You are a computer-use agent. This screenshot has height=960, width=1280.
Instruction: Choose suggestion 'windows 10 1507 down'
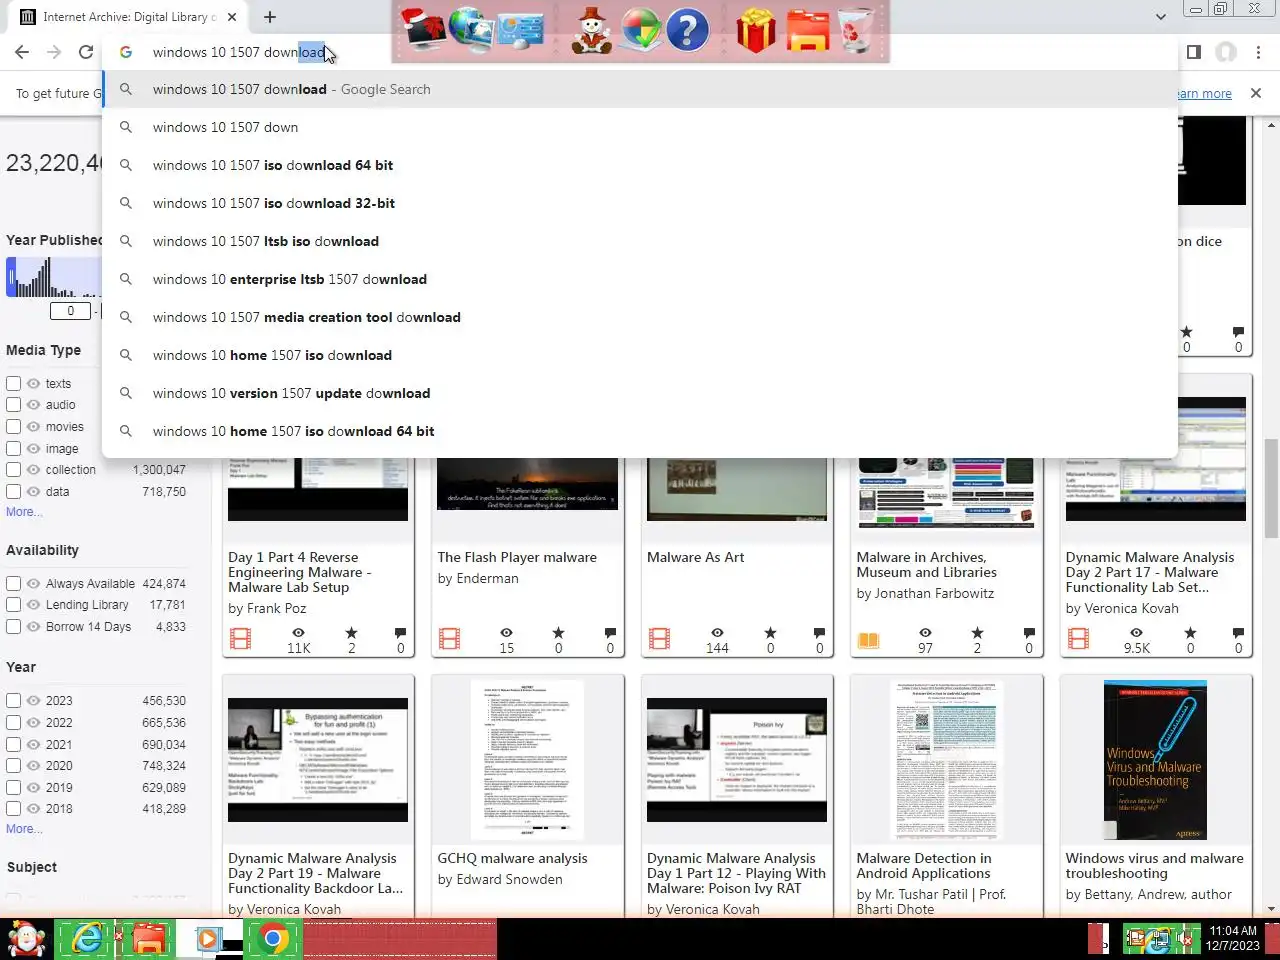[640, 127]
